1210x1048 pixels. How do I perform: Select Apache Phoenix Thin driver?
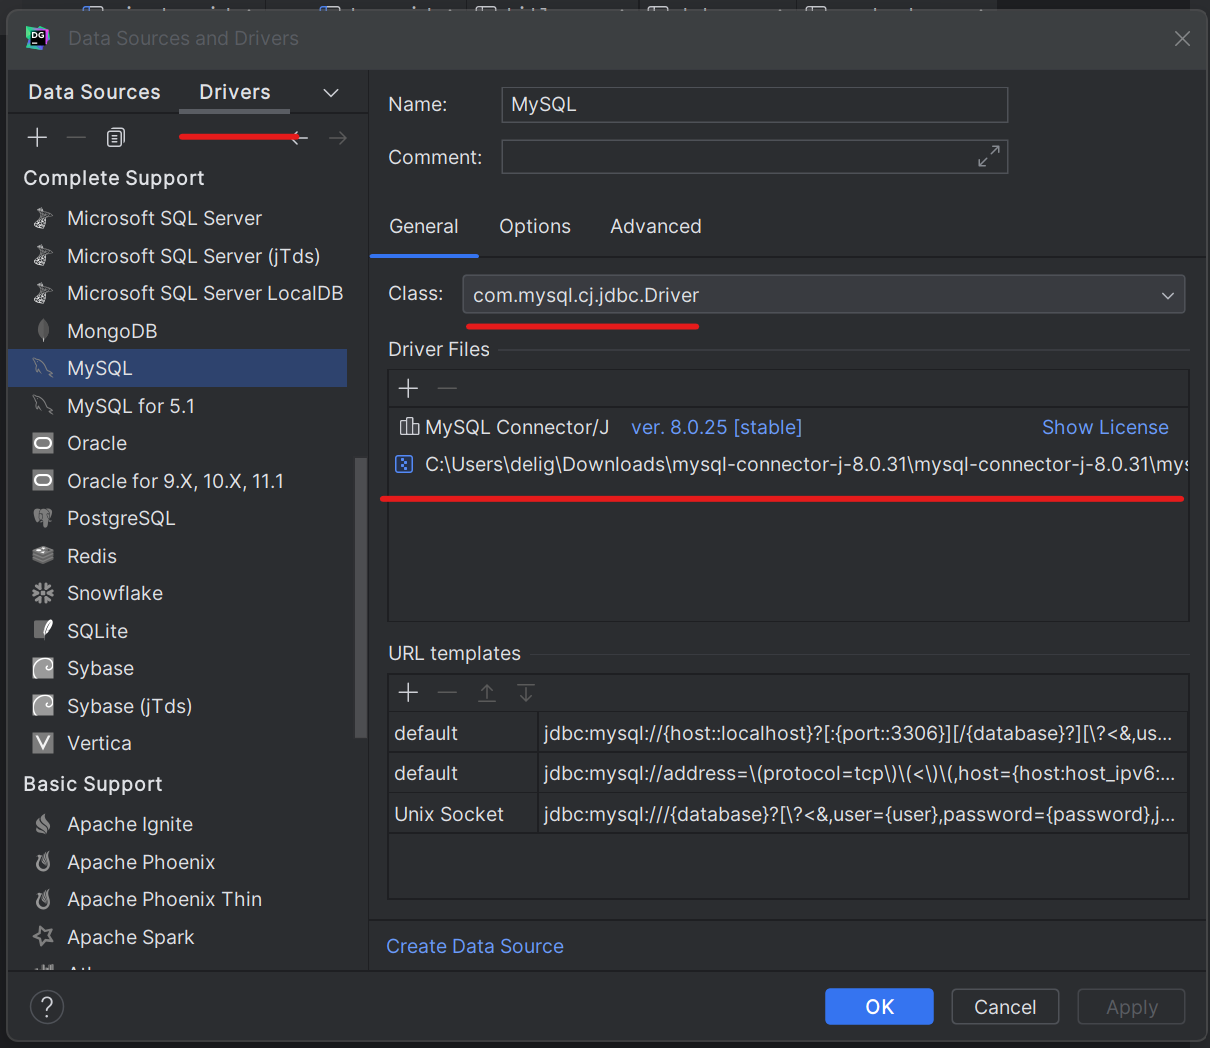tap(178, 899)
